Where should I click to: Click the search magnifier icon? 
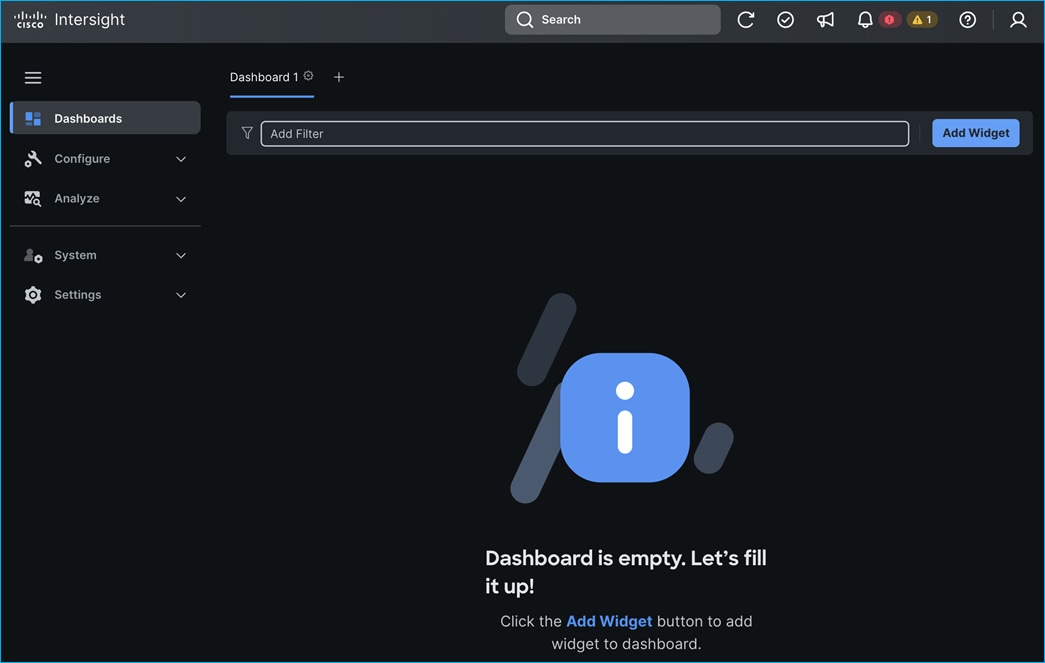click(x=524, y=20)
